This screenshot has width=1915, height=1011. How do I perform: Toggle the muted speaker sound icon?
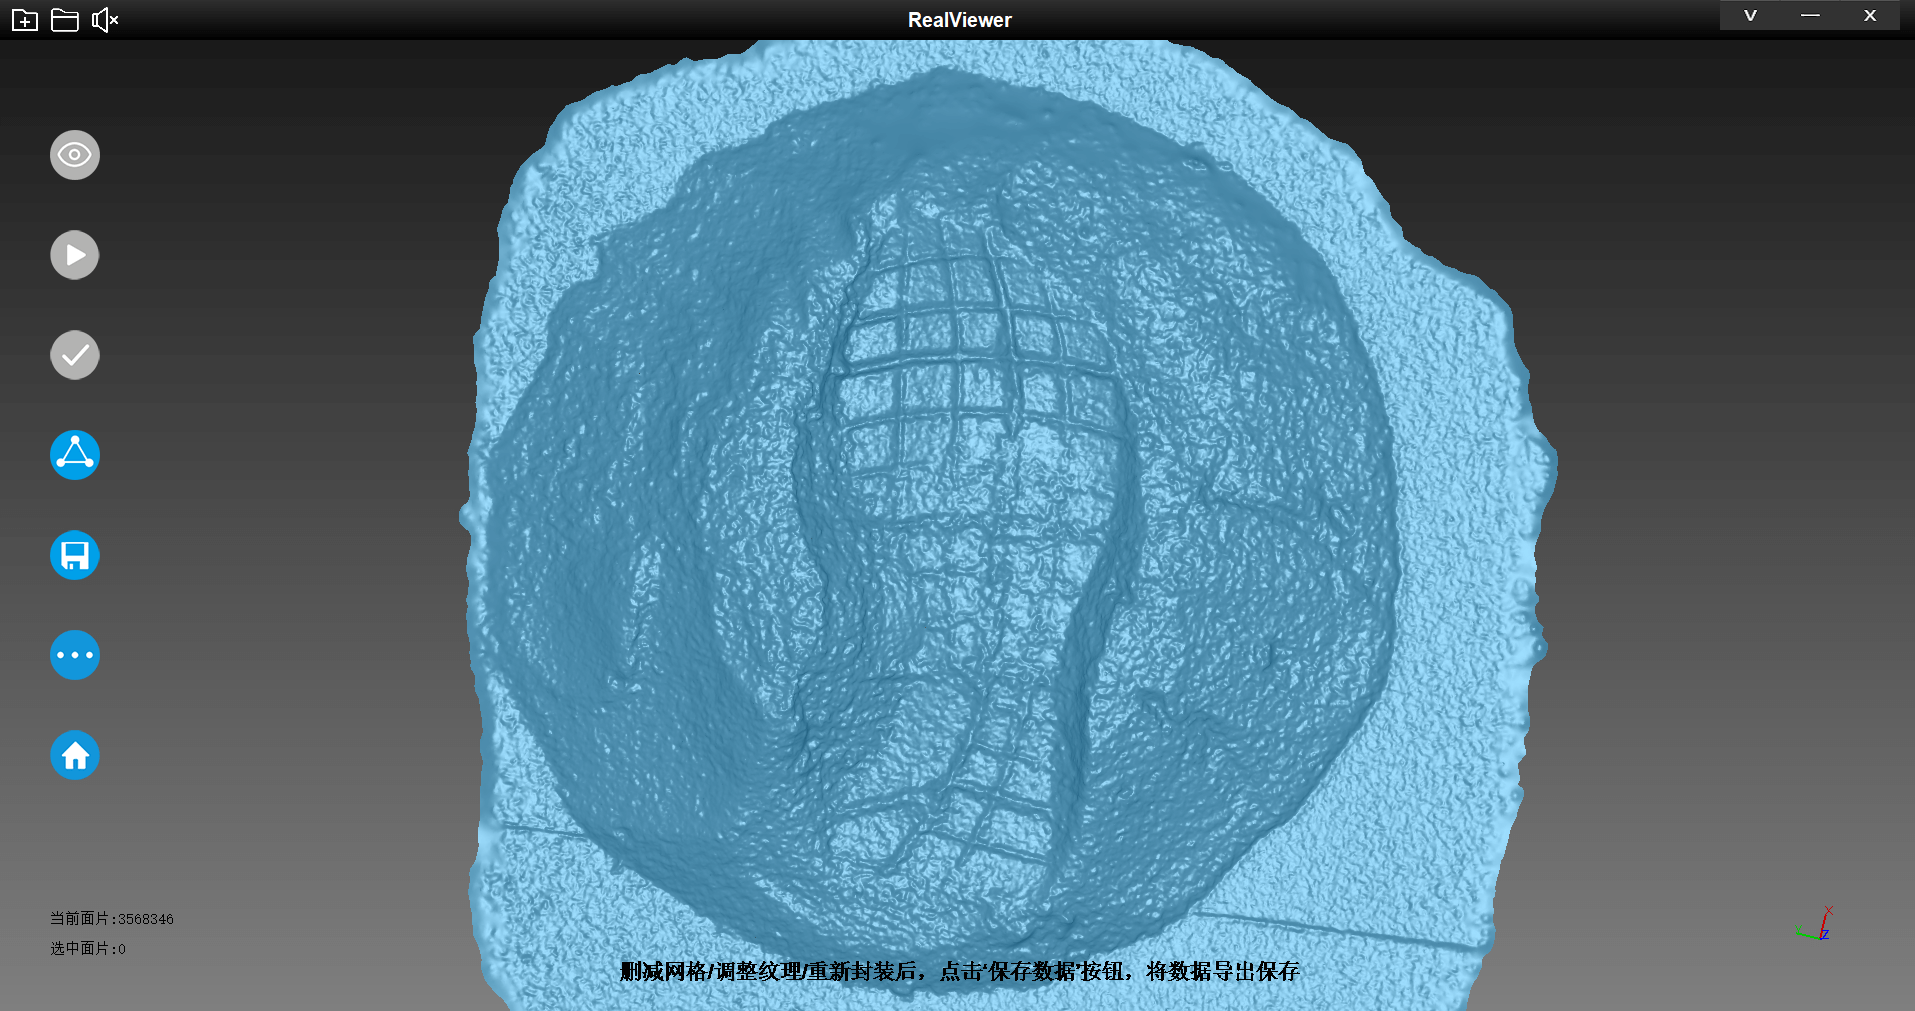105,20
